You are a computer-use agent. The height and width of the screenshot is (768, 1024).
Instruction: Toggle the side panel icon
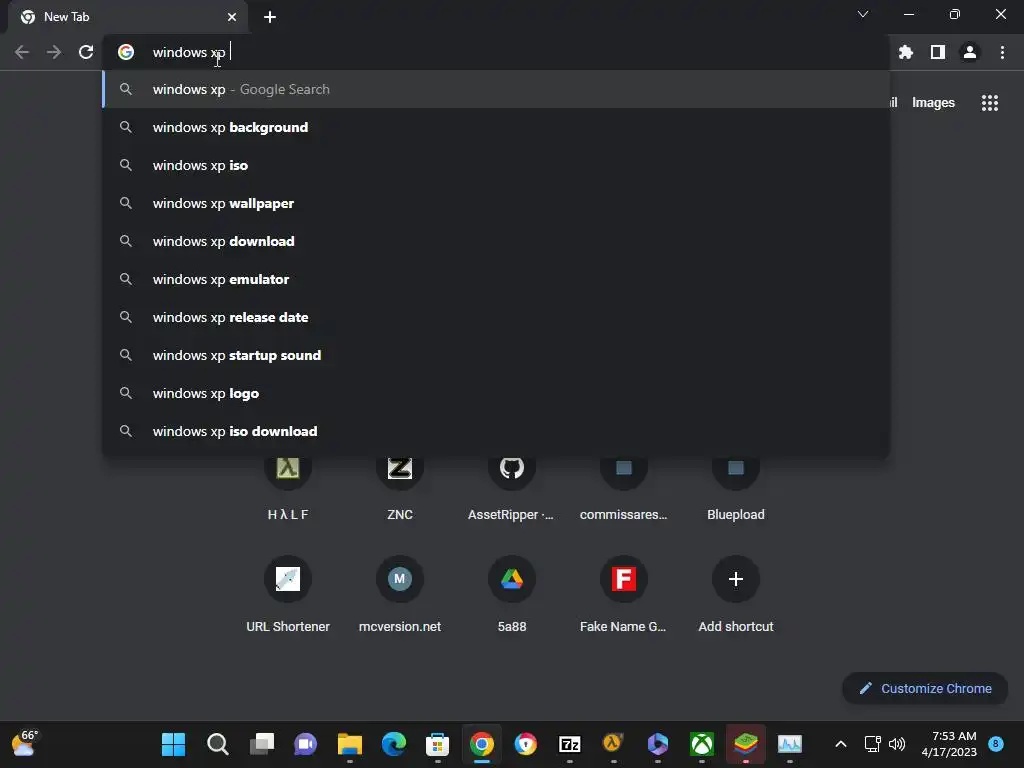tap(938, 52)
